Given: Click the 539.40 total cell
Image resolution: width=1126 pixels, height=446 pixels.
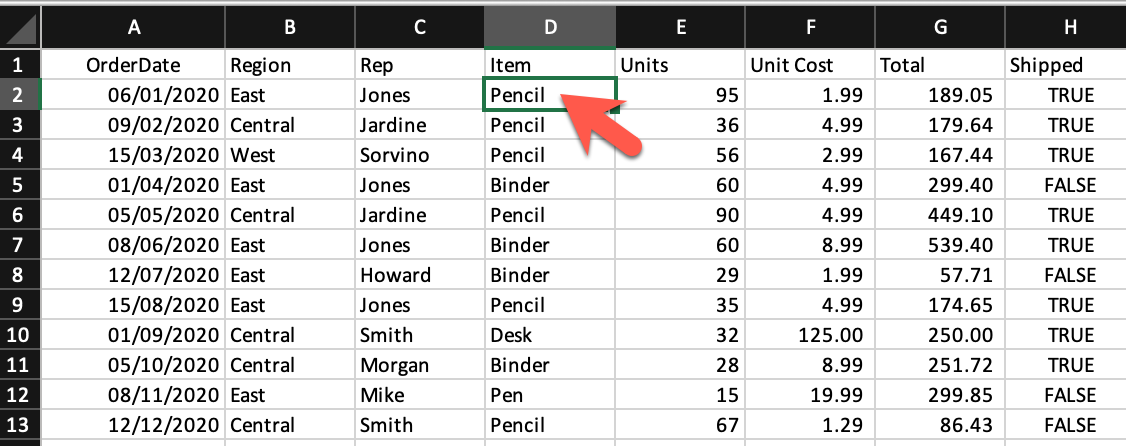Looking at the screenshot, I should (x=940, y=246).
